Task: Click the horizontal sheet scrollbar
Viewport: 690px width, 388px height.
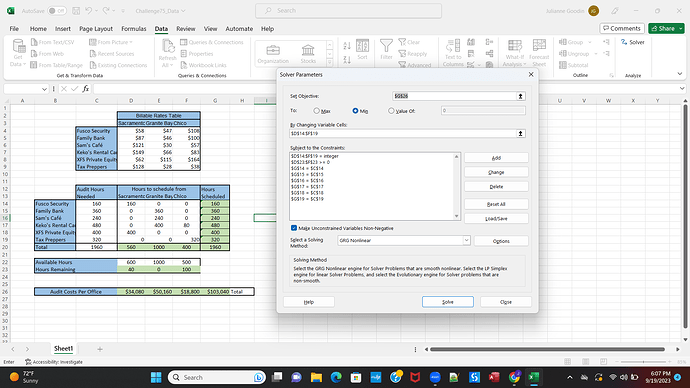Action: pyautogui.click(x=547, y=349)
